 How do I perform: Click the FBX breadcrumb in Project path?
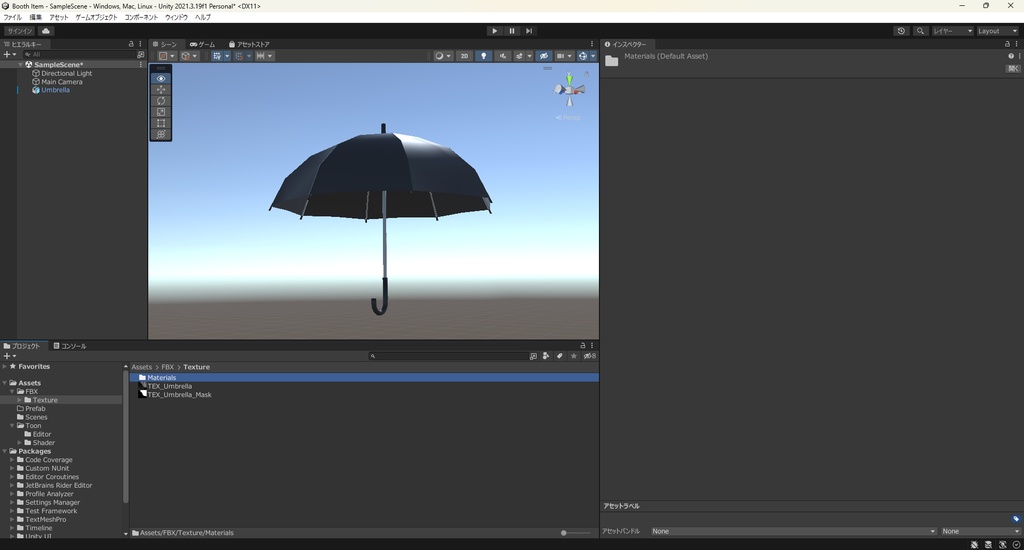pyautogui.click(x=168, y=367)
